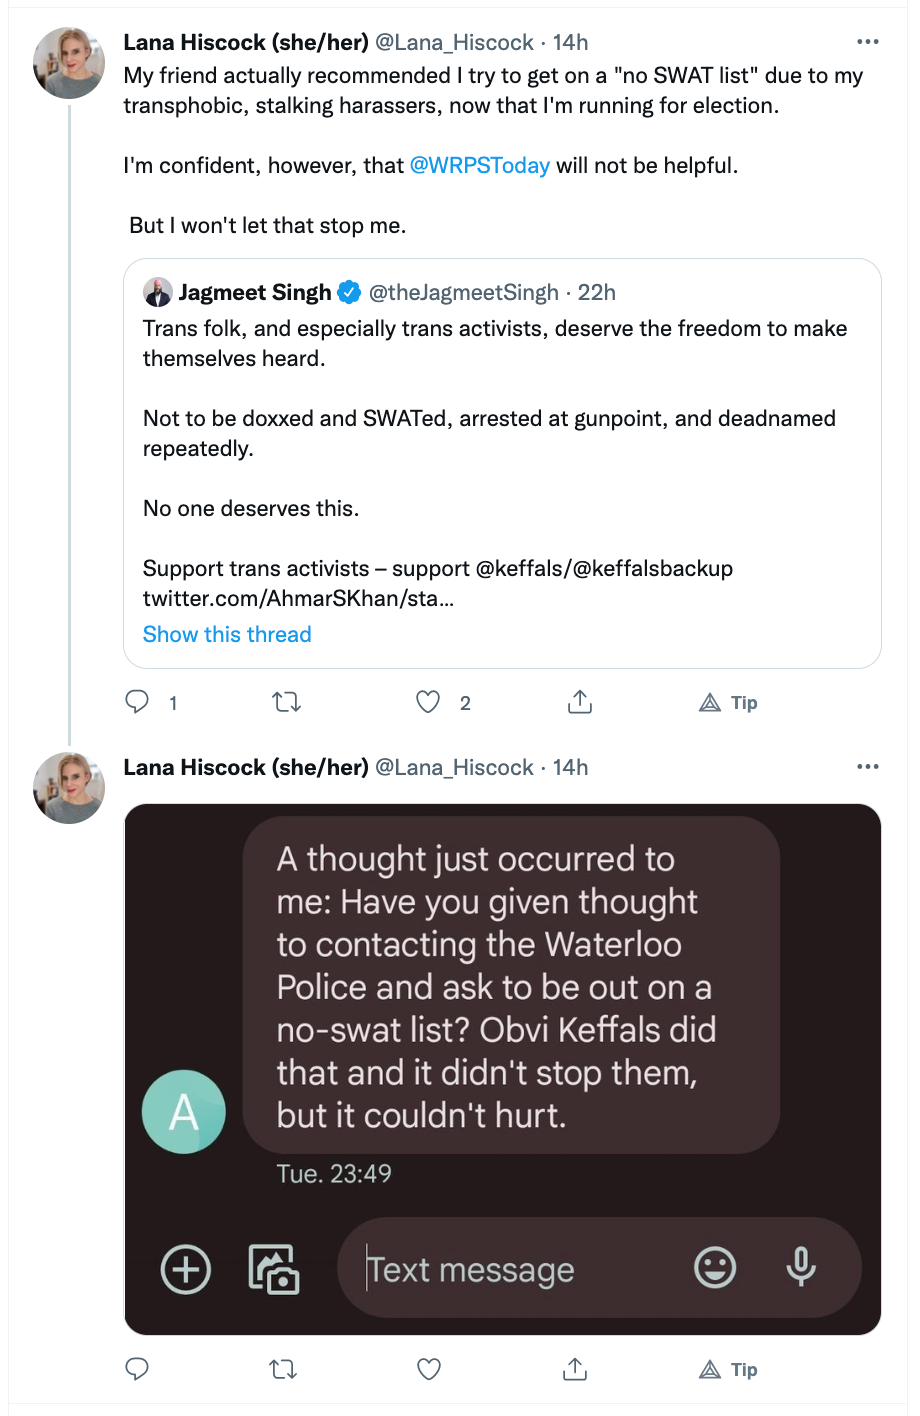
Task: Open the @WRPSToday mention link
Action: point(480,165)
